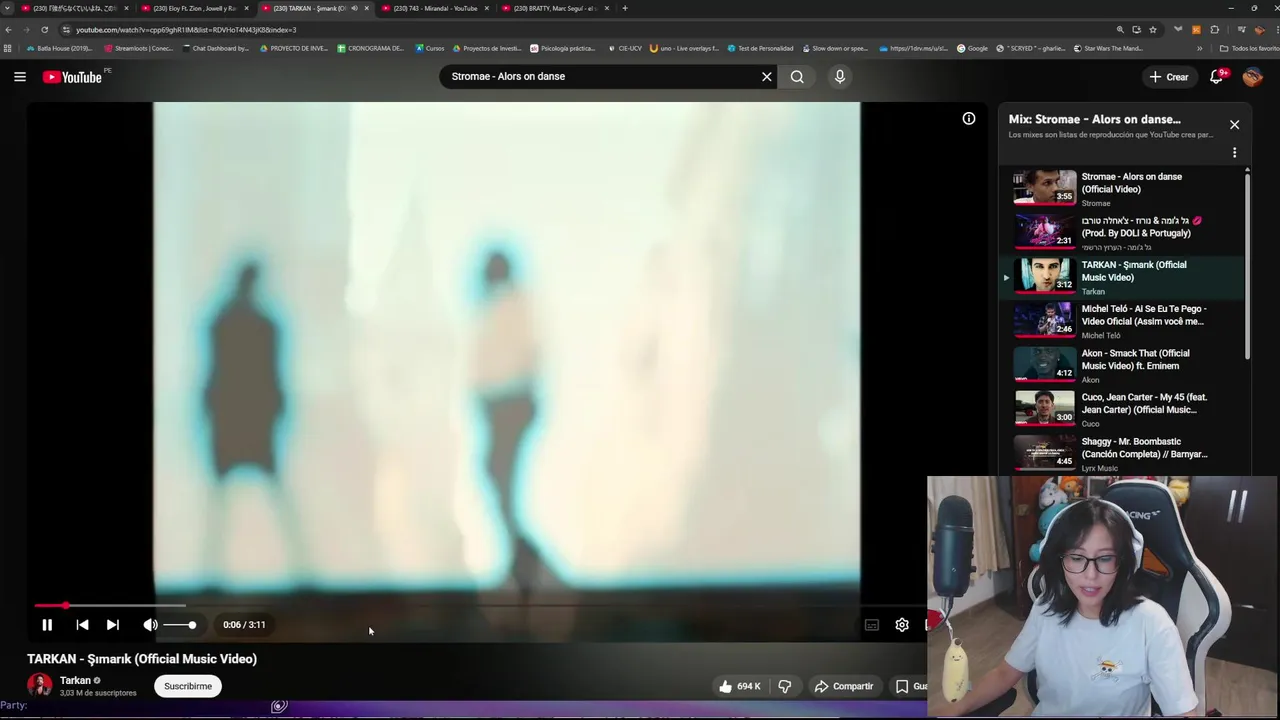Click the video title TARKAN - Şımarık
This screenshot has width=1280, height=720.
click(x=142, y=659)
